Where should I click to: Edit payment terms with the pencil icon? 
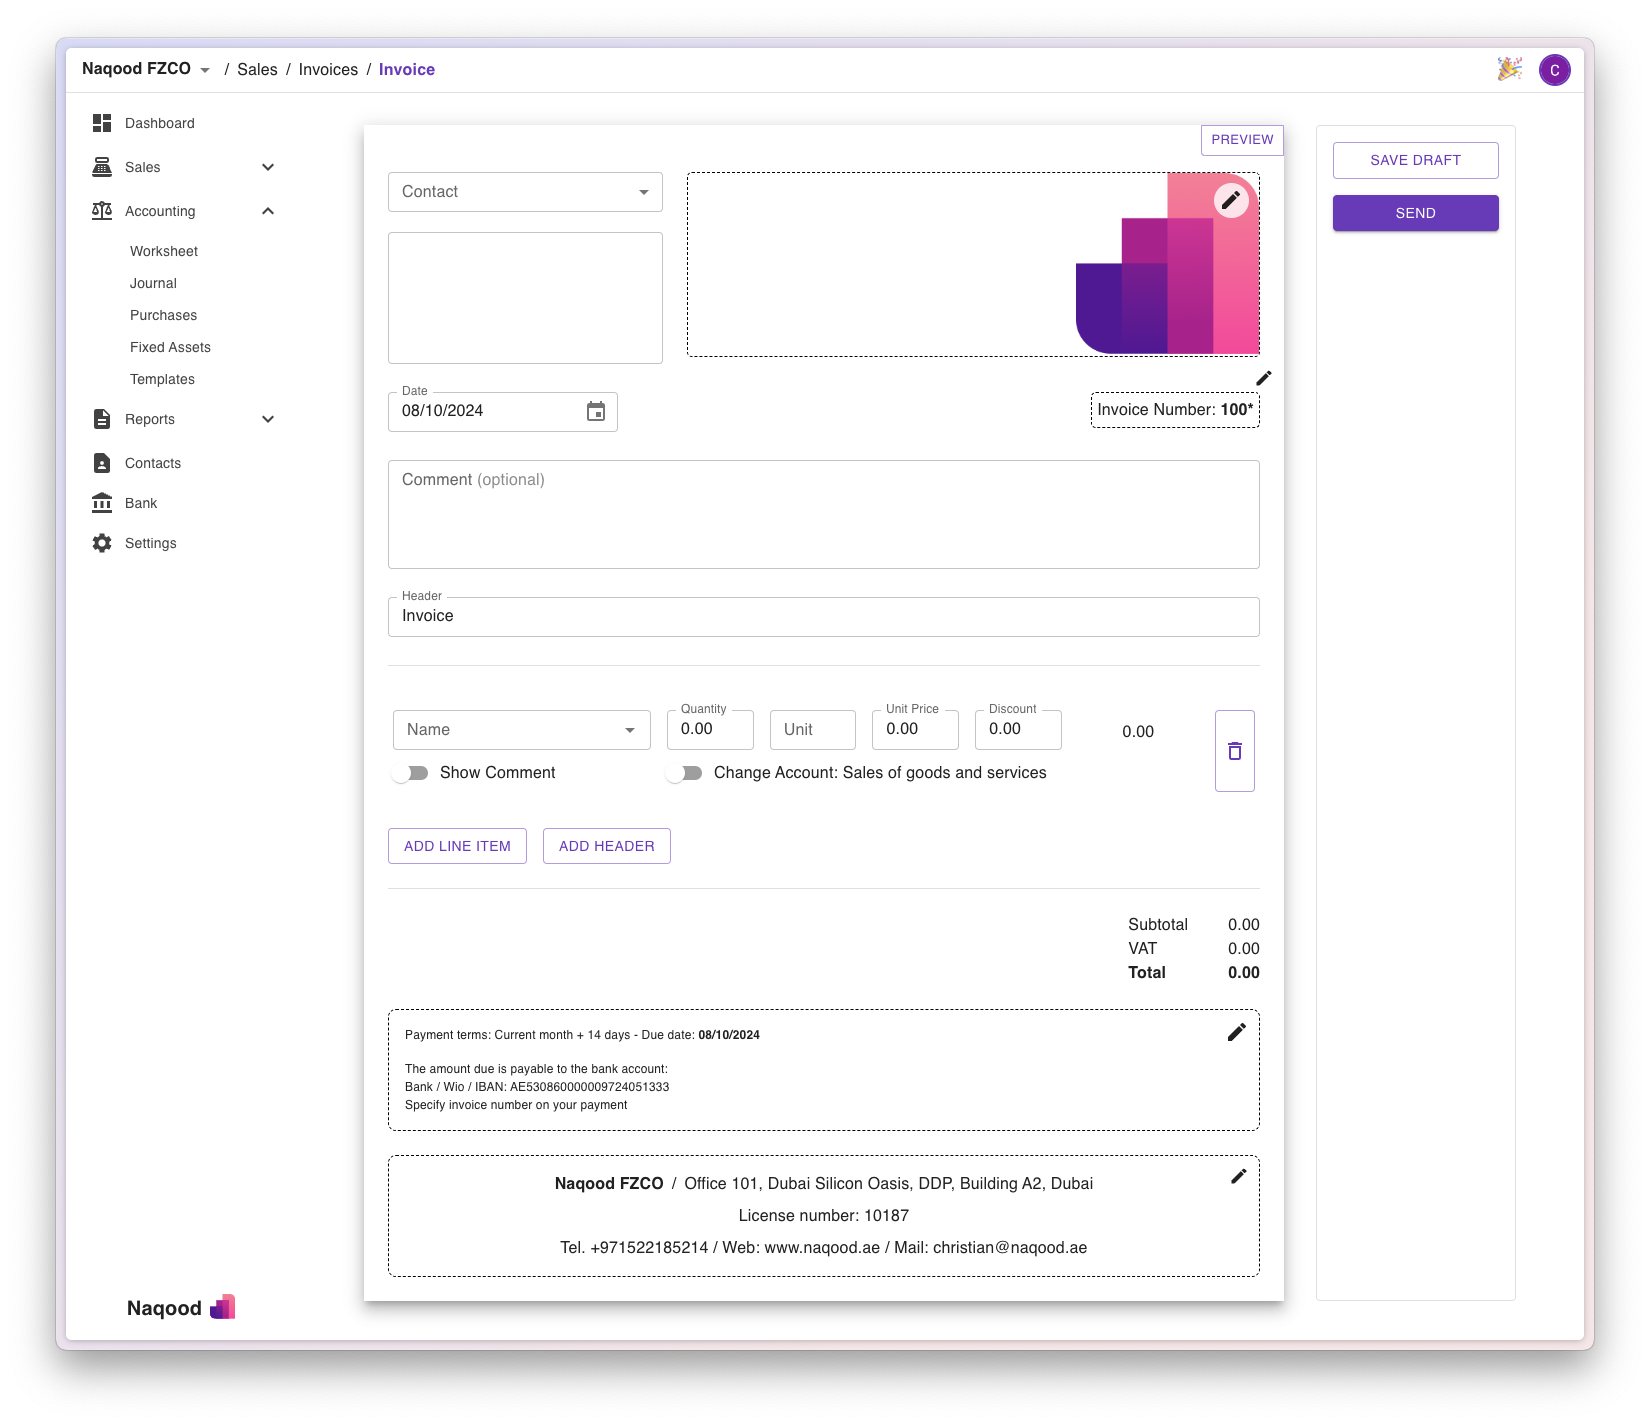click(1236, 1031)
